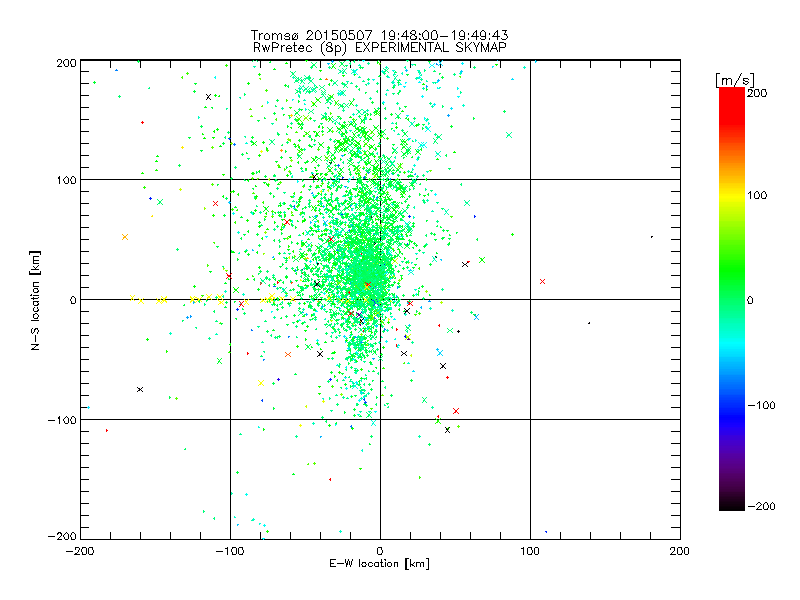
Task: Select the black X marker near E-W 45 km, N-S -110 km
Action: click(x=447, y=430)
